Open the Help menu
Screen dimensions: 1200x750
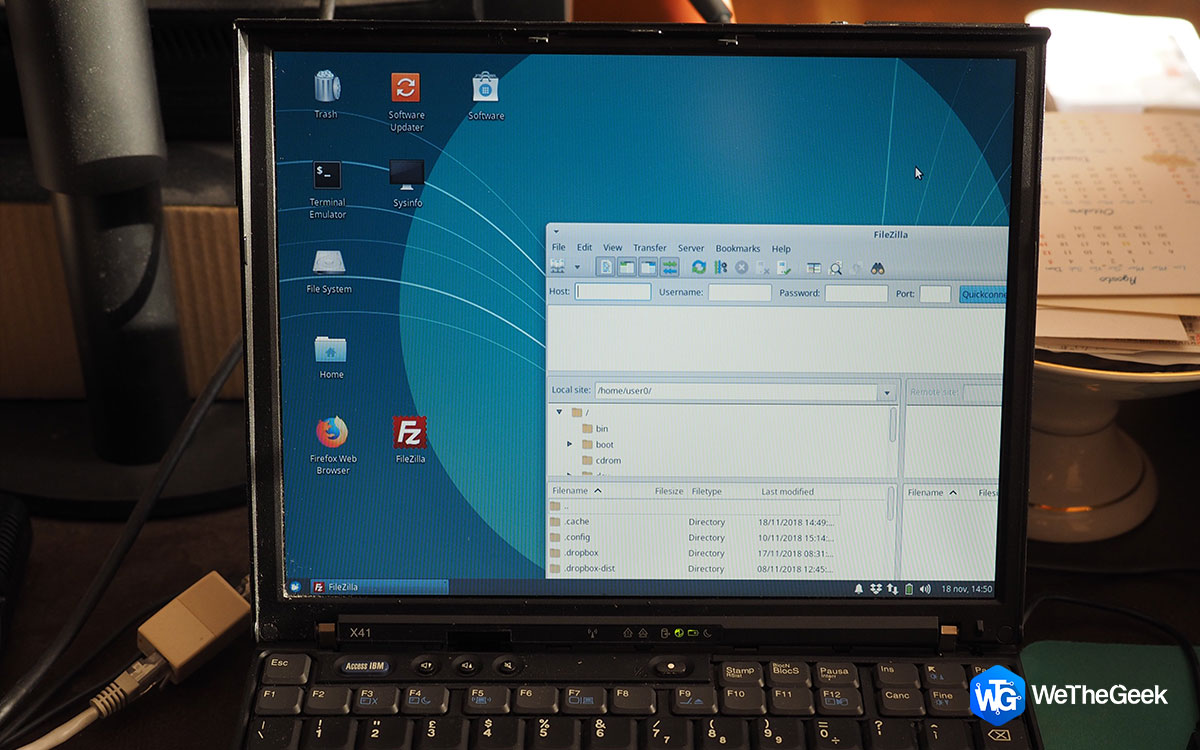coord(781,249)
